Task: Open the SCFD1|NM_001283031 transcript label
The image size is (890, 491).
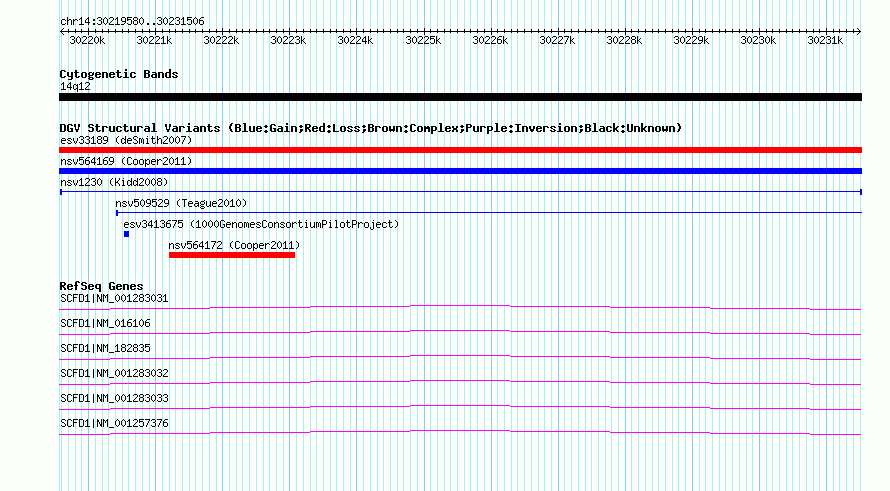Action: [x=114, y=299]
